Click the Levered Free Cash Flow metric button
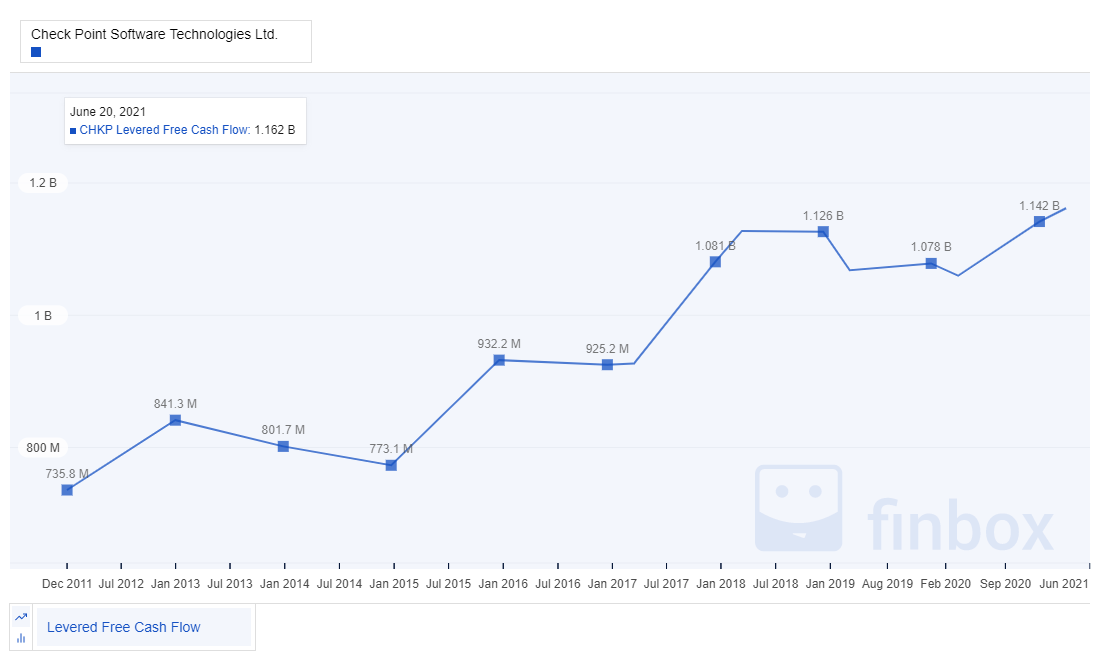The image size is (1100, 661). click(142, 627)
